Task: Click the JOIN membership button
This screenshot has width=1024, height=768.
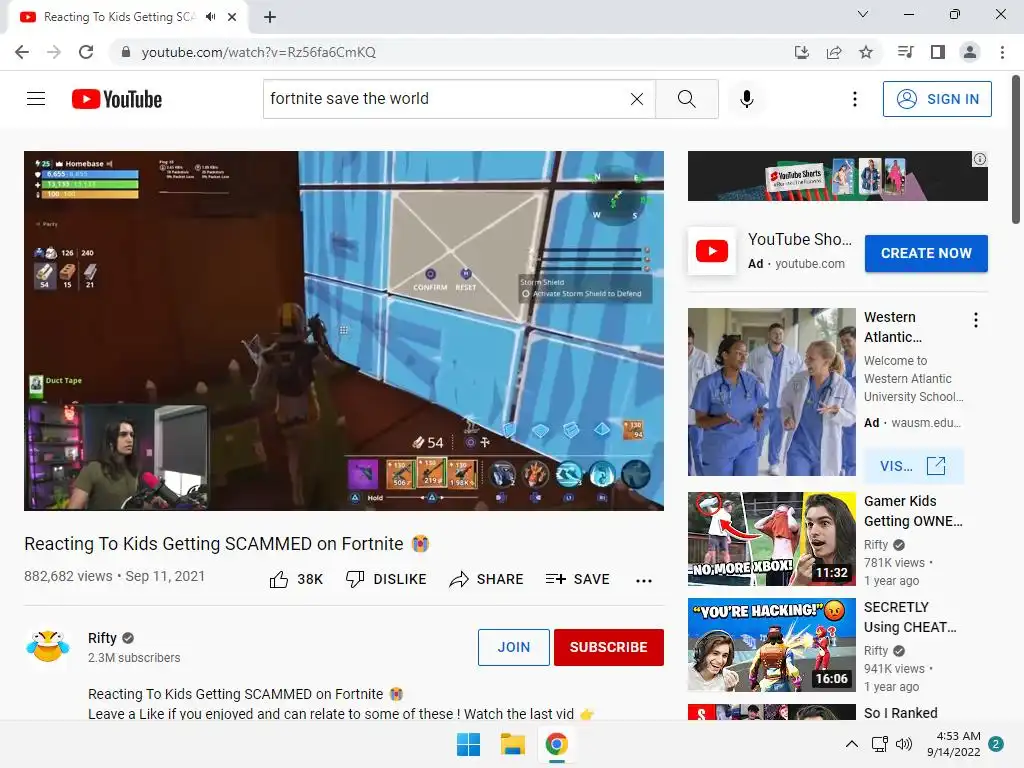Action: (513, 647)
